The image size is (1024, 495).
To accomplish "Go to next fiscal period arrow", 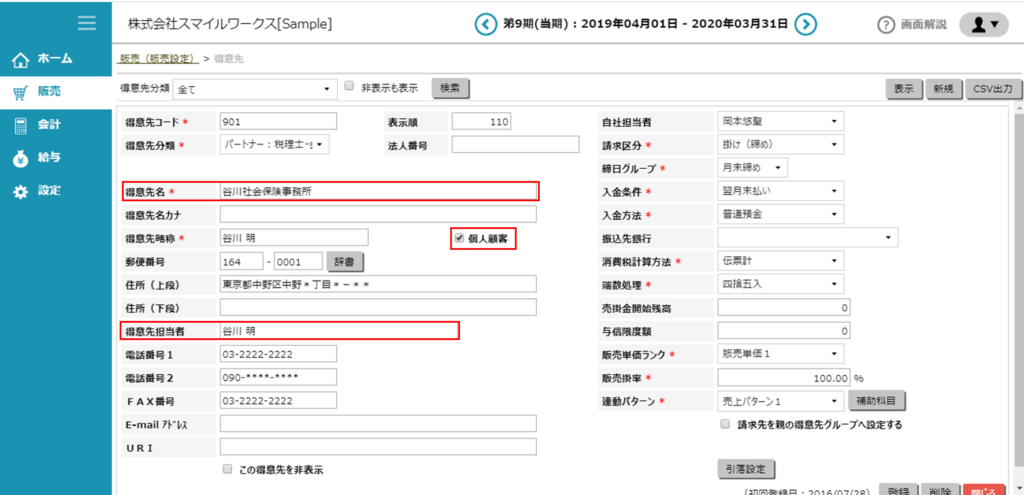I will (x=807, y=24).
